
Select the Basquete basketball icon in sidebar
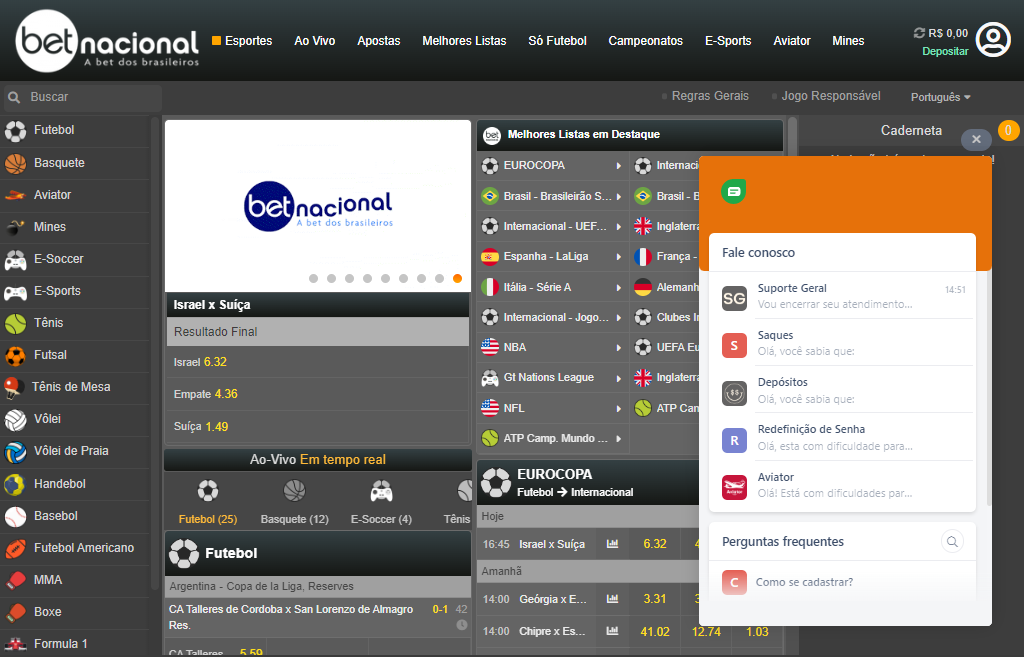point(15,163)
